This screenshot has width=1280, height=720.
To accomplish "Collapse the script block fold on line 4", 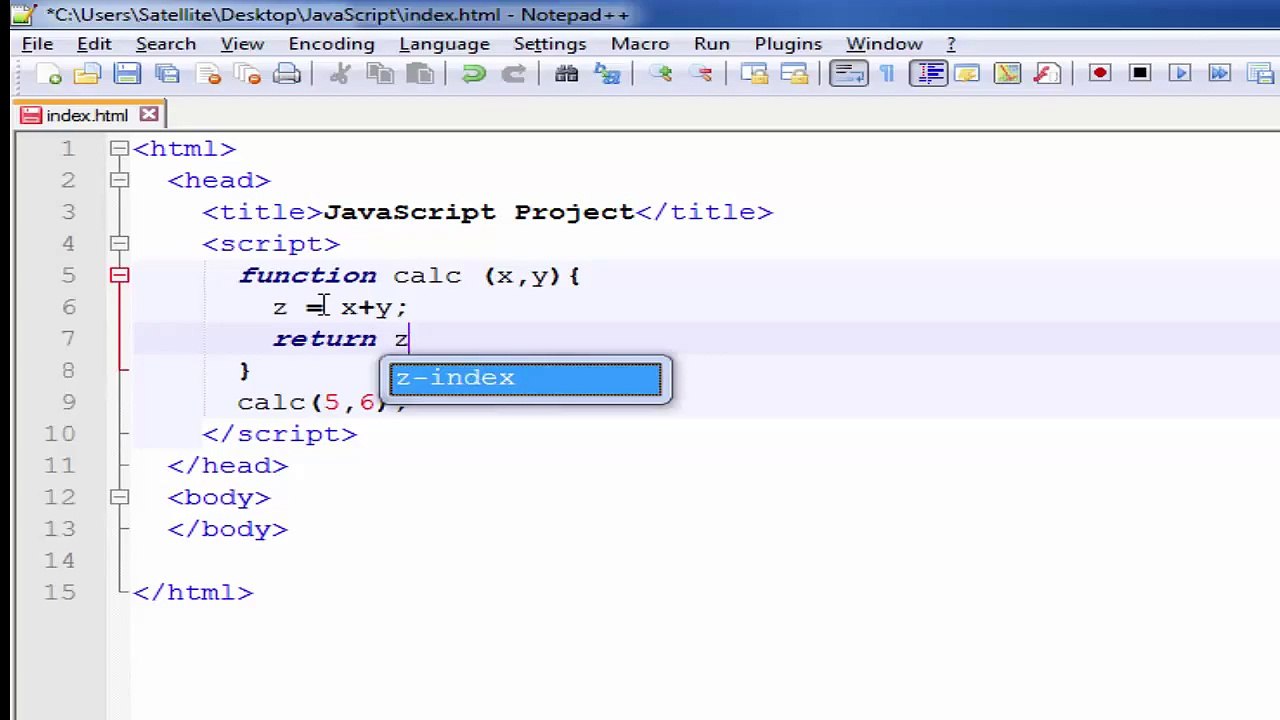I will (x=119, y=244).
